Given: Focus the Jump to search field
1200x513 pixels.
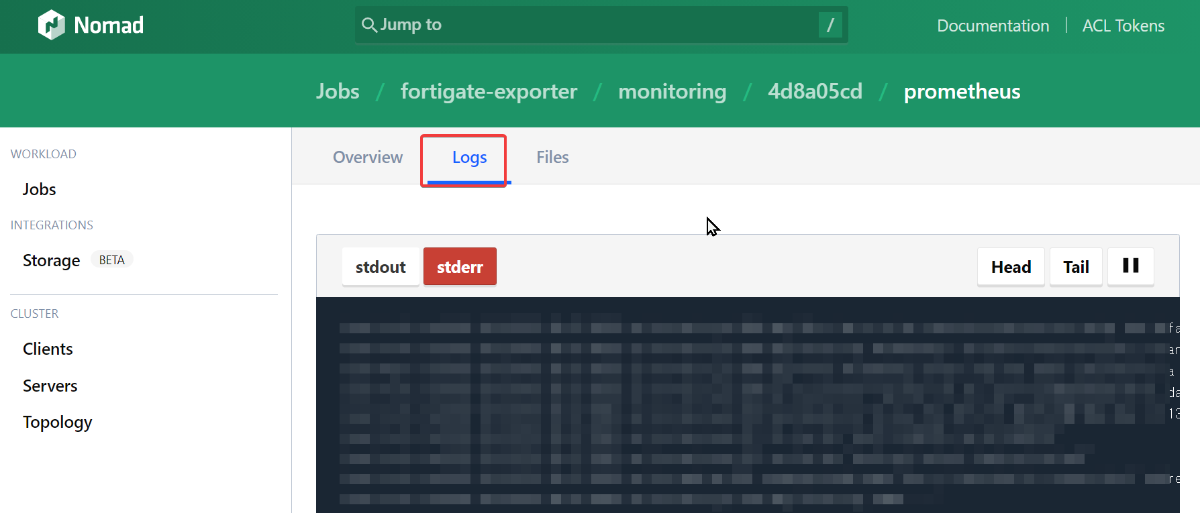Looking at the screenshot, I should (601, 25).
